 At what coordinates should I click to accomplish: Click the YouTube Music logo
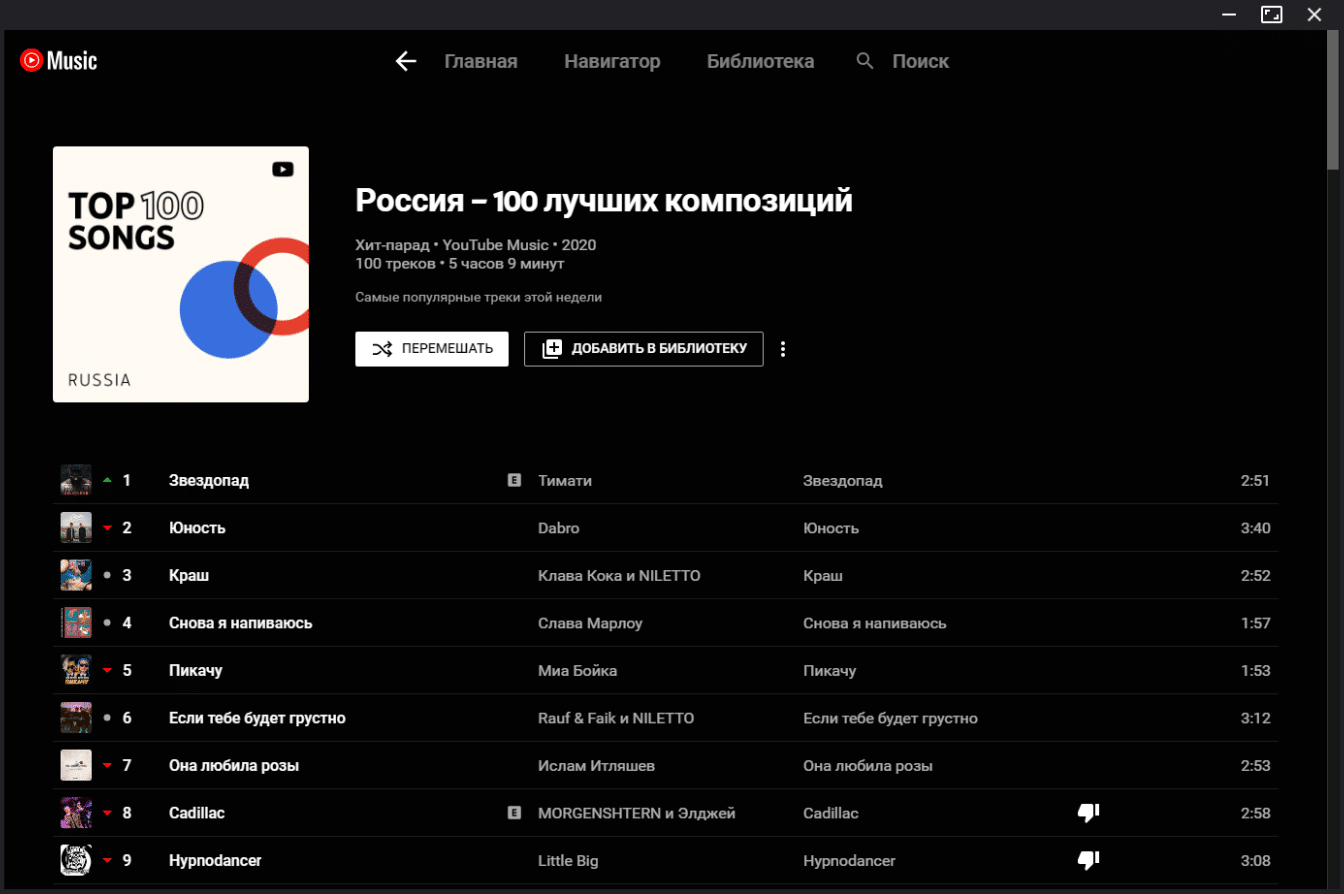pos(58,61)
